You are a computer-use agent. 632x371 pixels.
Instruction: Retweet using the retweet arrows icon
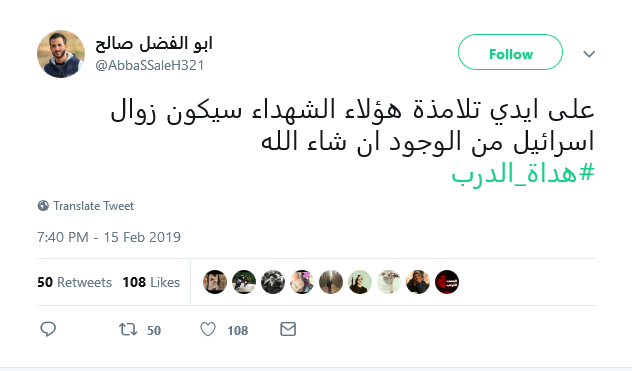(x=128, y=329)
